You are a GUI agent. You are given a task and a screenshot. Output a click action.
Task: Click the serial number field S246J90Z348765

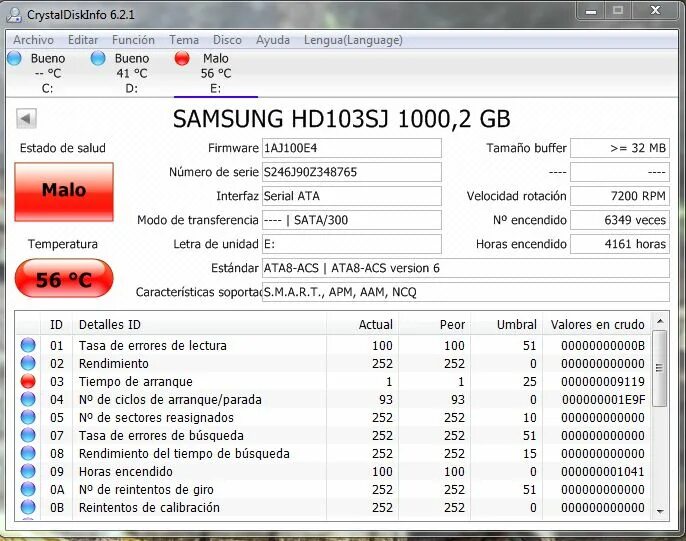point(352,172)
